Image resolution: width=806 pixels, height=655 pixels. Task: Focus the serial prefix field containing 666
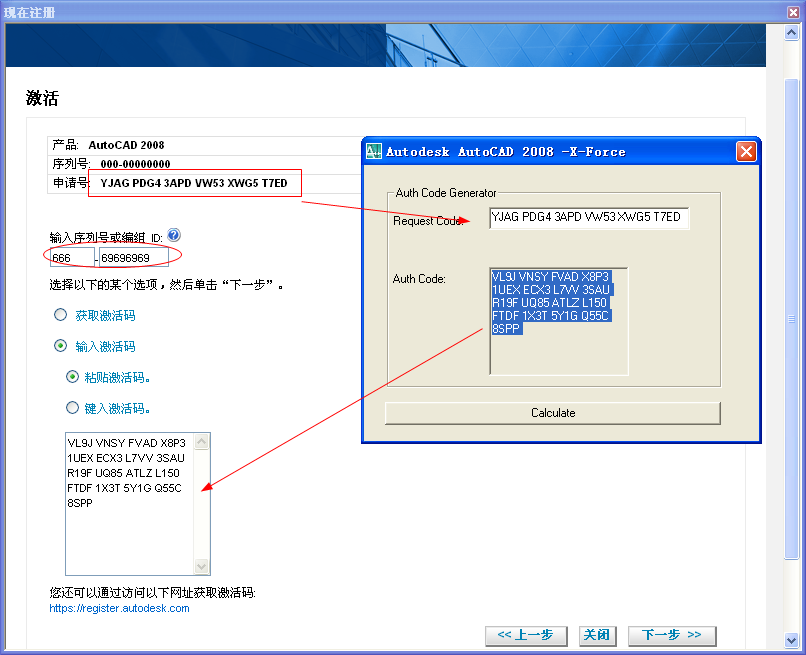[x=72, y=258]
